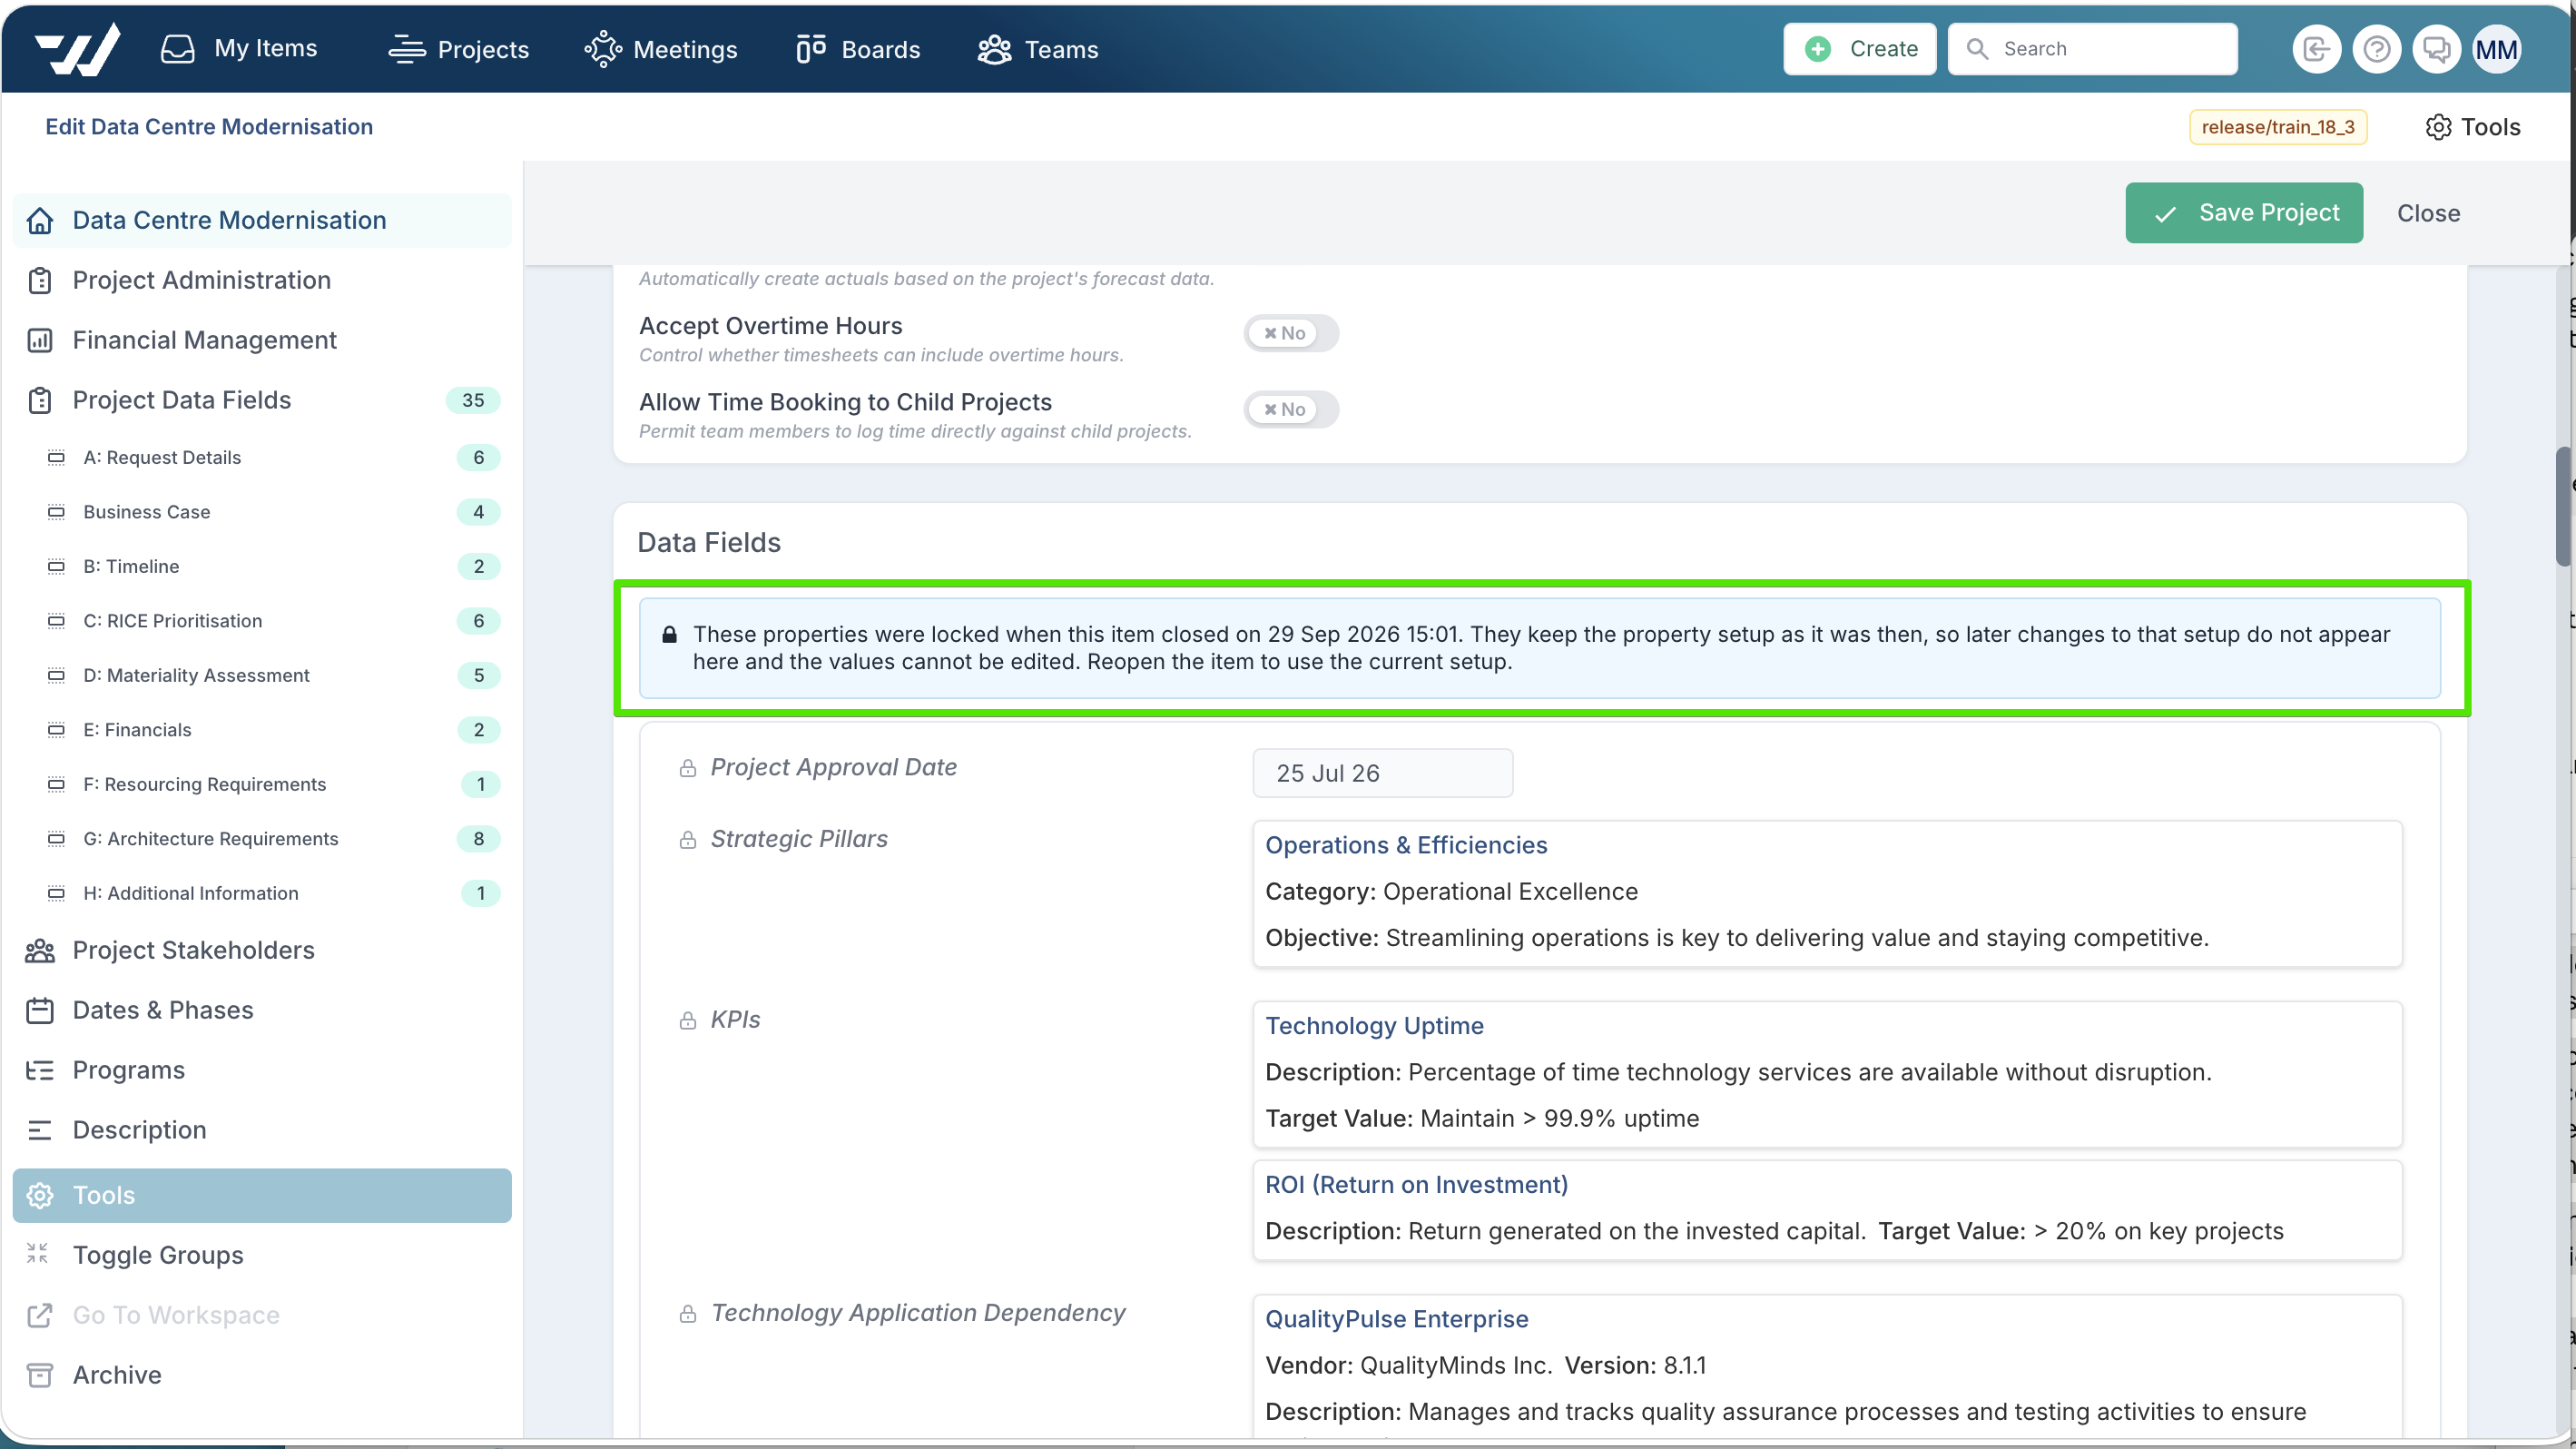Image resolution: width=2576 pixels, height=1449 pixels.
Task: Click the vertical scrollbar on the right edge
Action: 2565,508
